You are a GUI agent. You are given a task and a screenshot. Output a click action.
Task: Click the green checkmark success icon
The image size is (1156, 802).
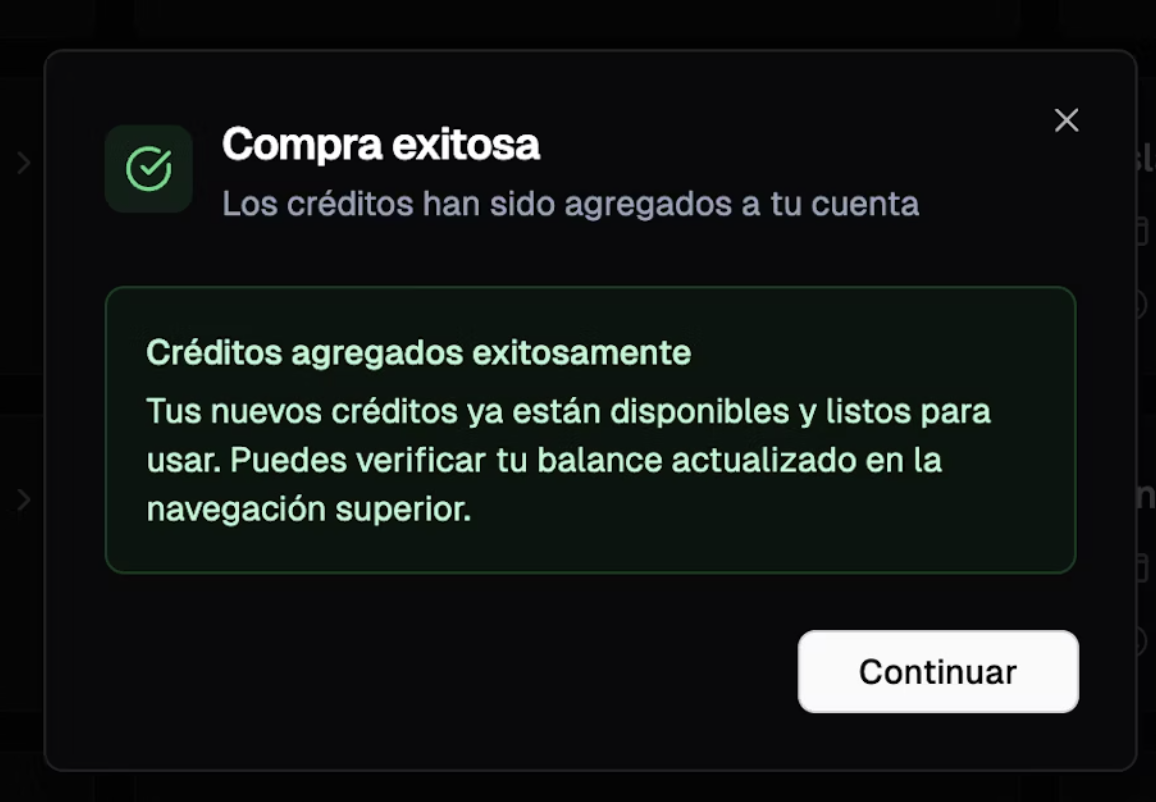click(x=149, y=169)
